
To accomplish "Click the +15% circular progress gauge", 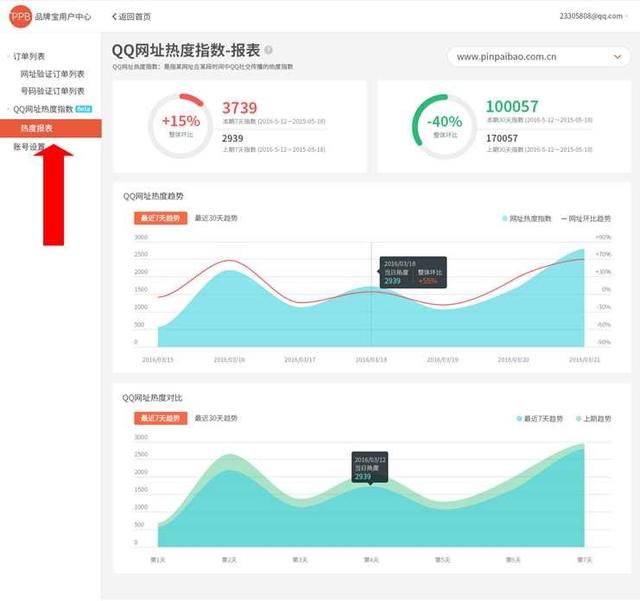I will click(x=180, y=126).
